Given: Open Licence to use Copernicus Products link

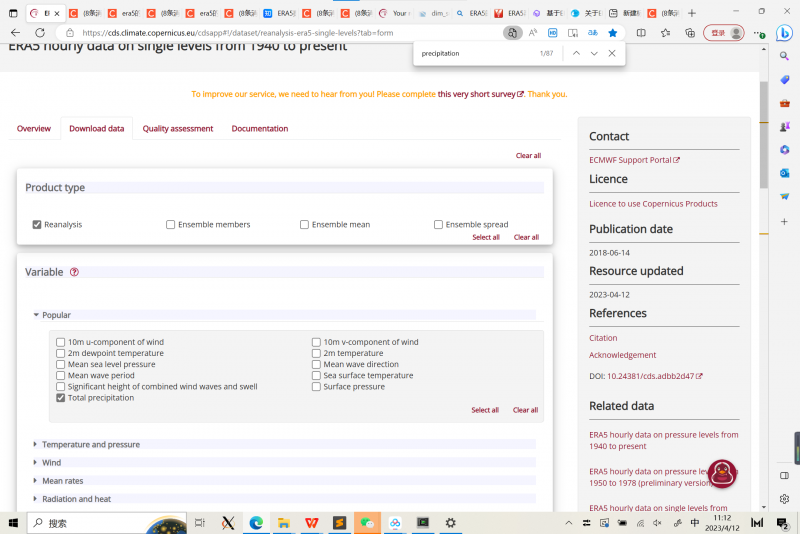Looking at the screenshot, I should (653, 204).
